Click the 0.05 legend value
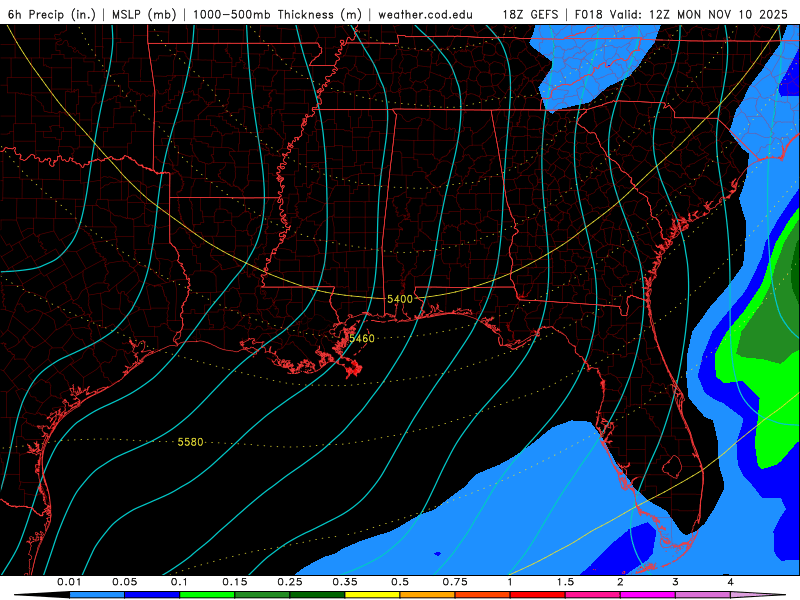 click(x=124, y=582)
